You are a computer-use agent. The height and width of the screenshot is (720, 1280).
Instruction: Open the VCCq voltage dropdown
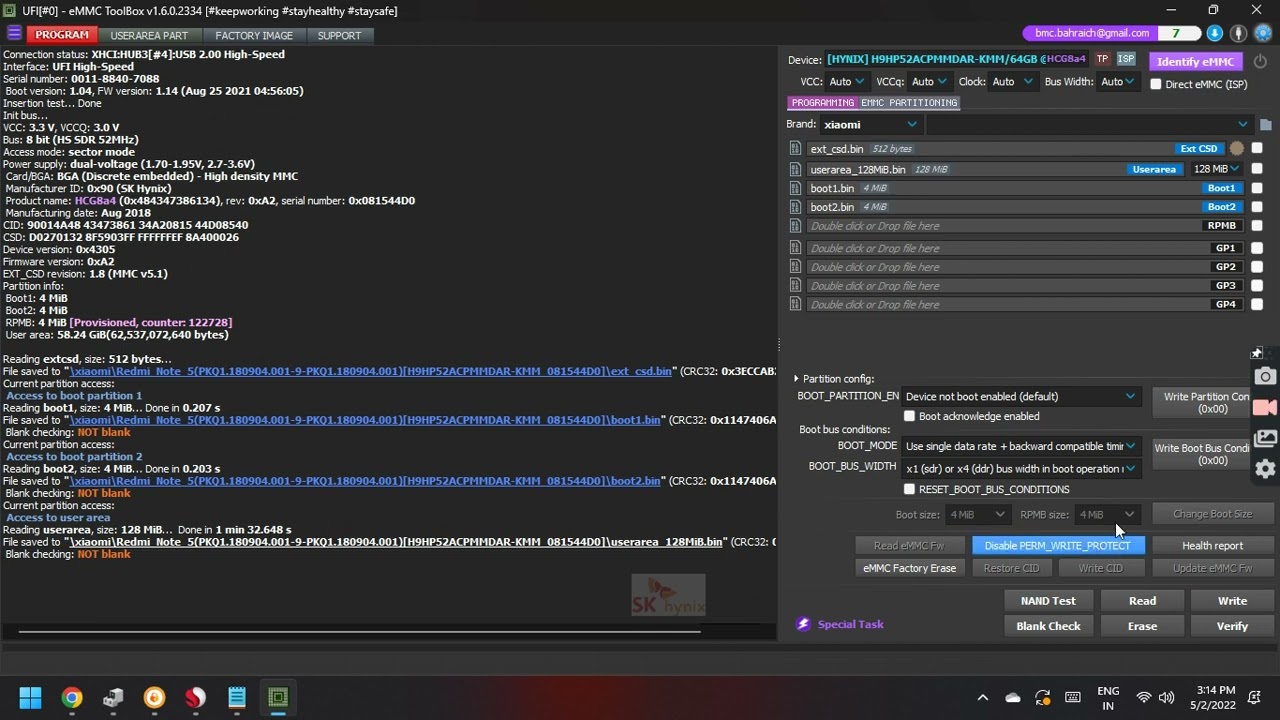929,82
